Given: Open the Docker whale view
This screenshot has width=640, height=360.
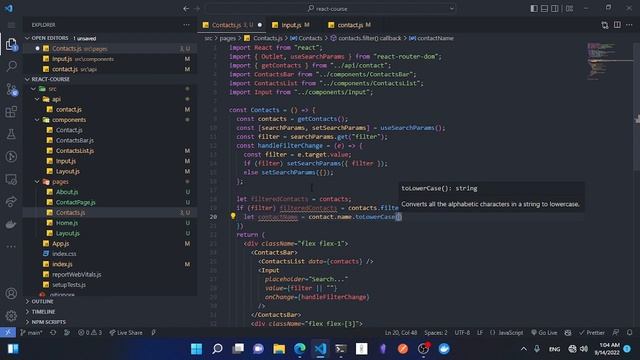Looking at the screenshot, I should (x=11, y=224).
